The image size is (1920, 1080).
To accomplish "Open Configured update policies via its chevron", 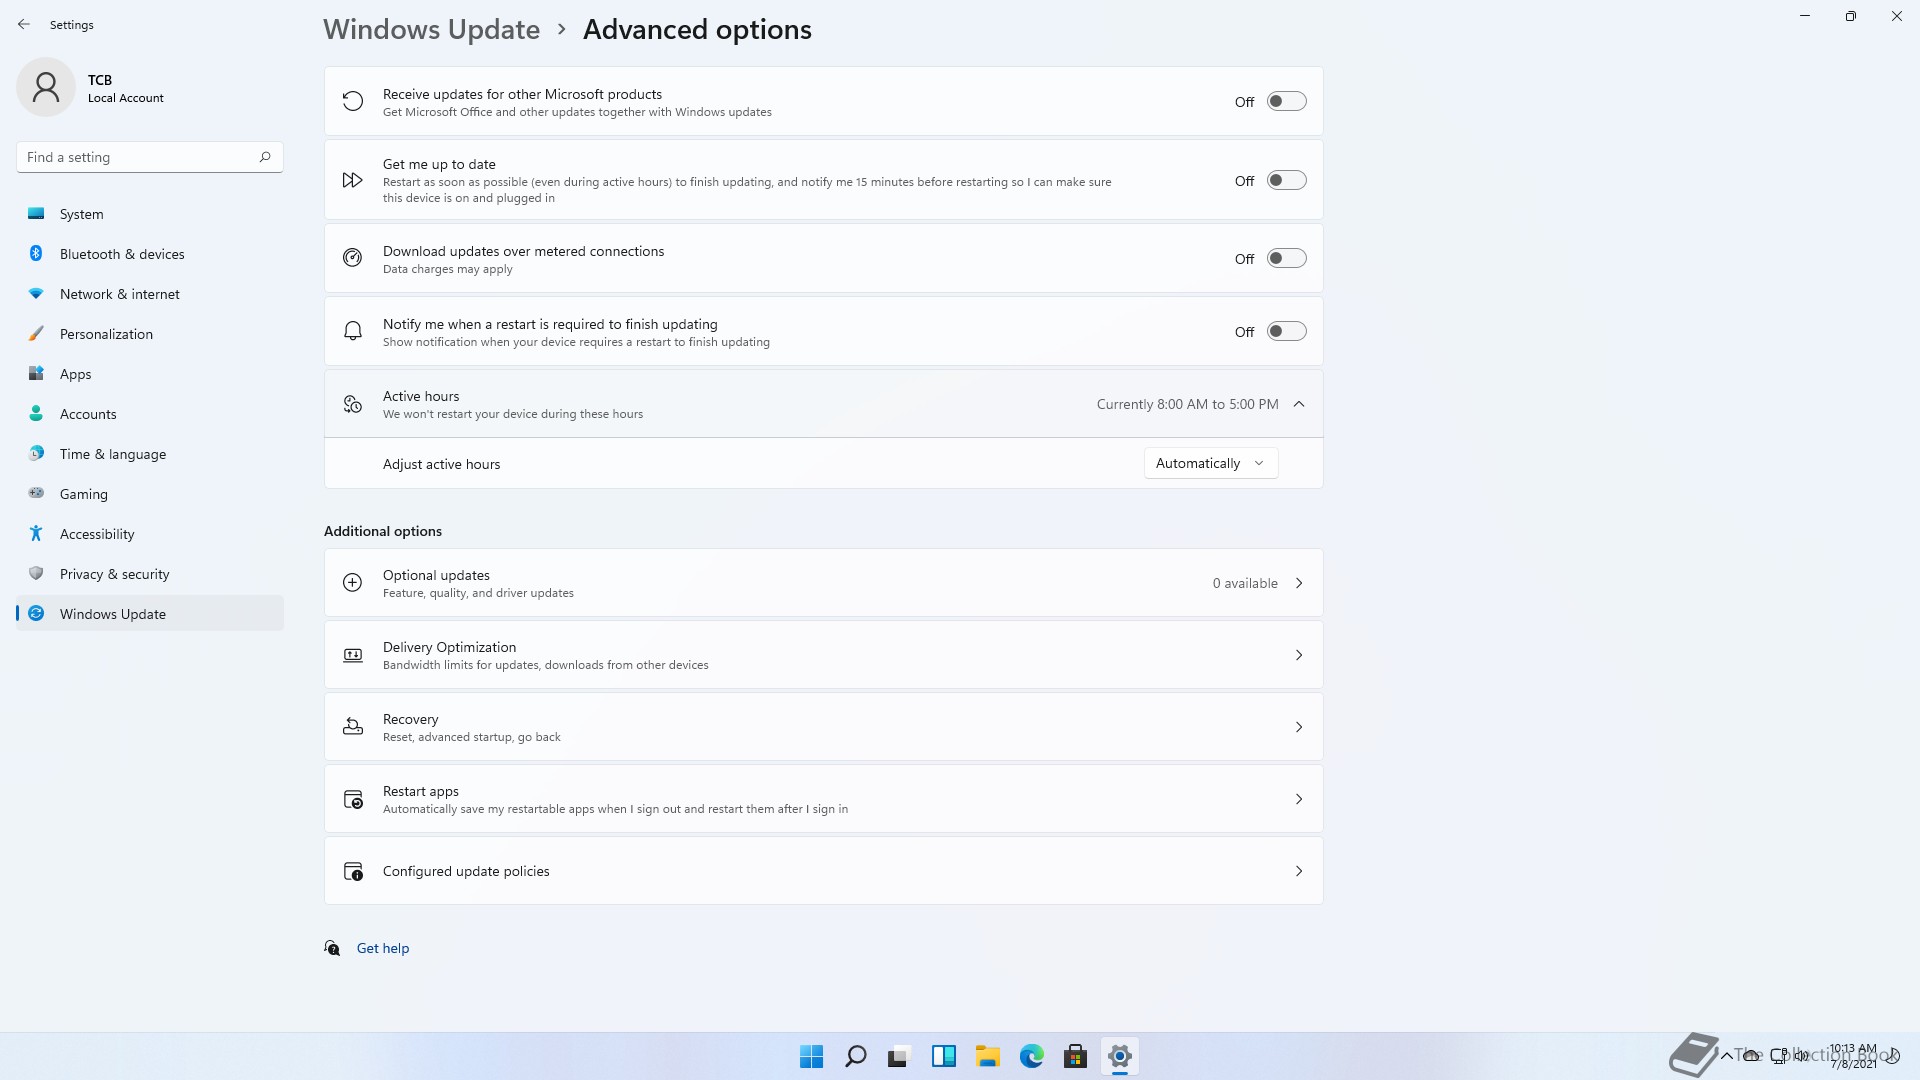I will pyautogui.click(x=1299, y=871).
